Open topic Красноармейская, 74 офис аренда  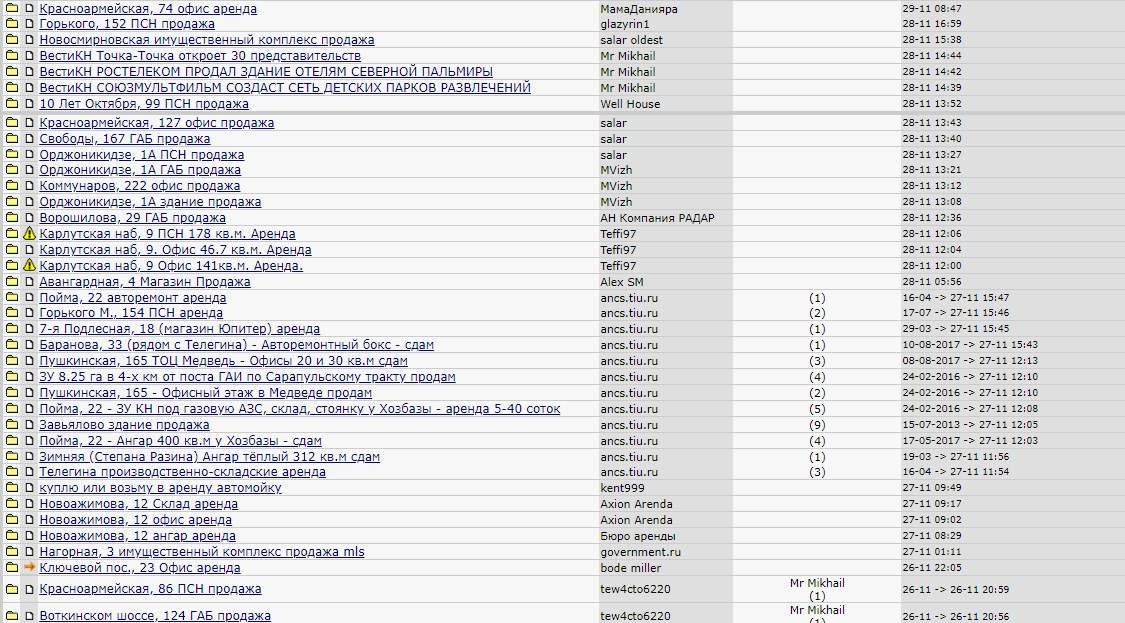click(x=148, y=9)
